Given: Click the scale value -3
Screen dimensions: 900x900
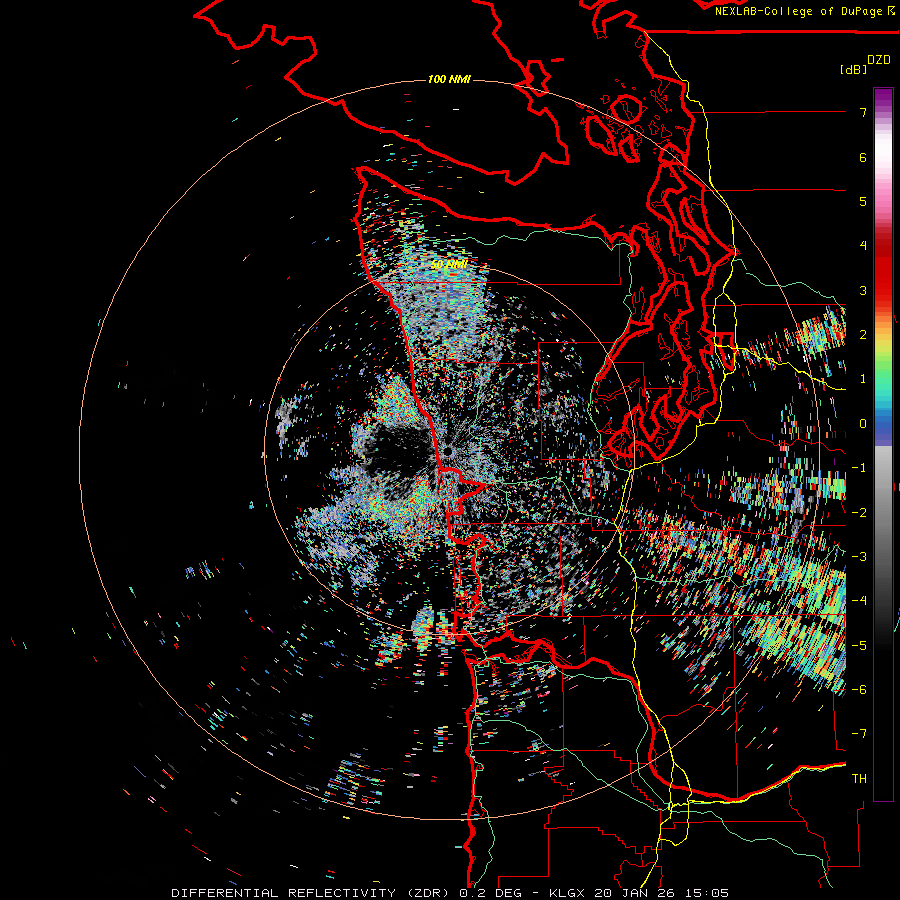Looking at the screenshot, I should (x=859, y=557).
